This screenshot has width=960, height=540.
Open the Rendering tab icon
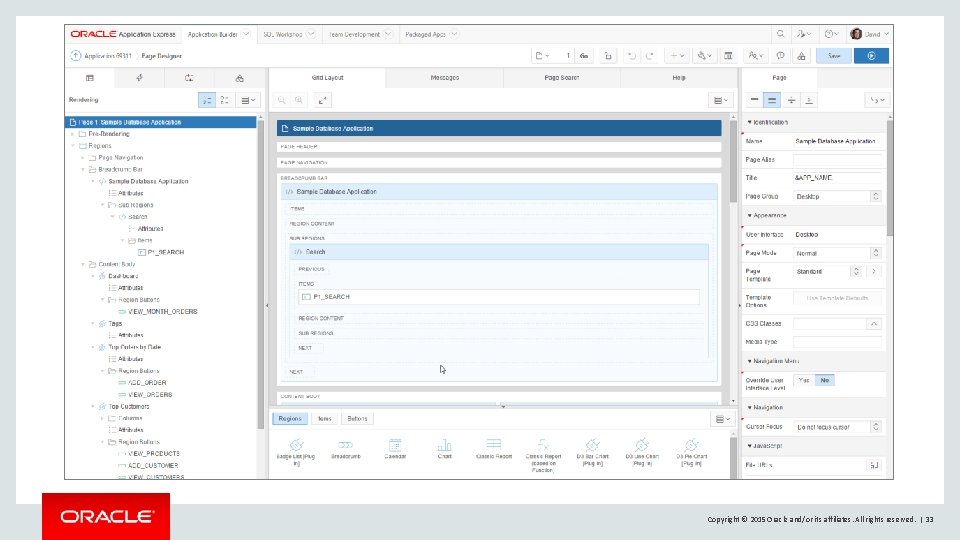click(90, 78)
